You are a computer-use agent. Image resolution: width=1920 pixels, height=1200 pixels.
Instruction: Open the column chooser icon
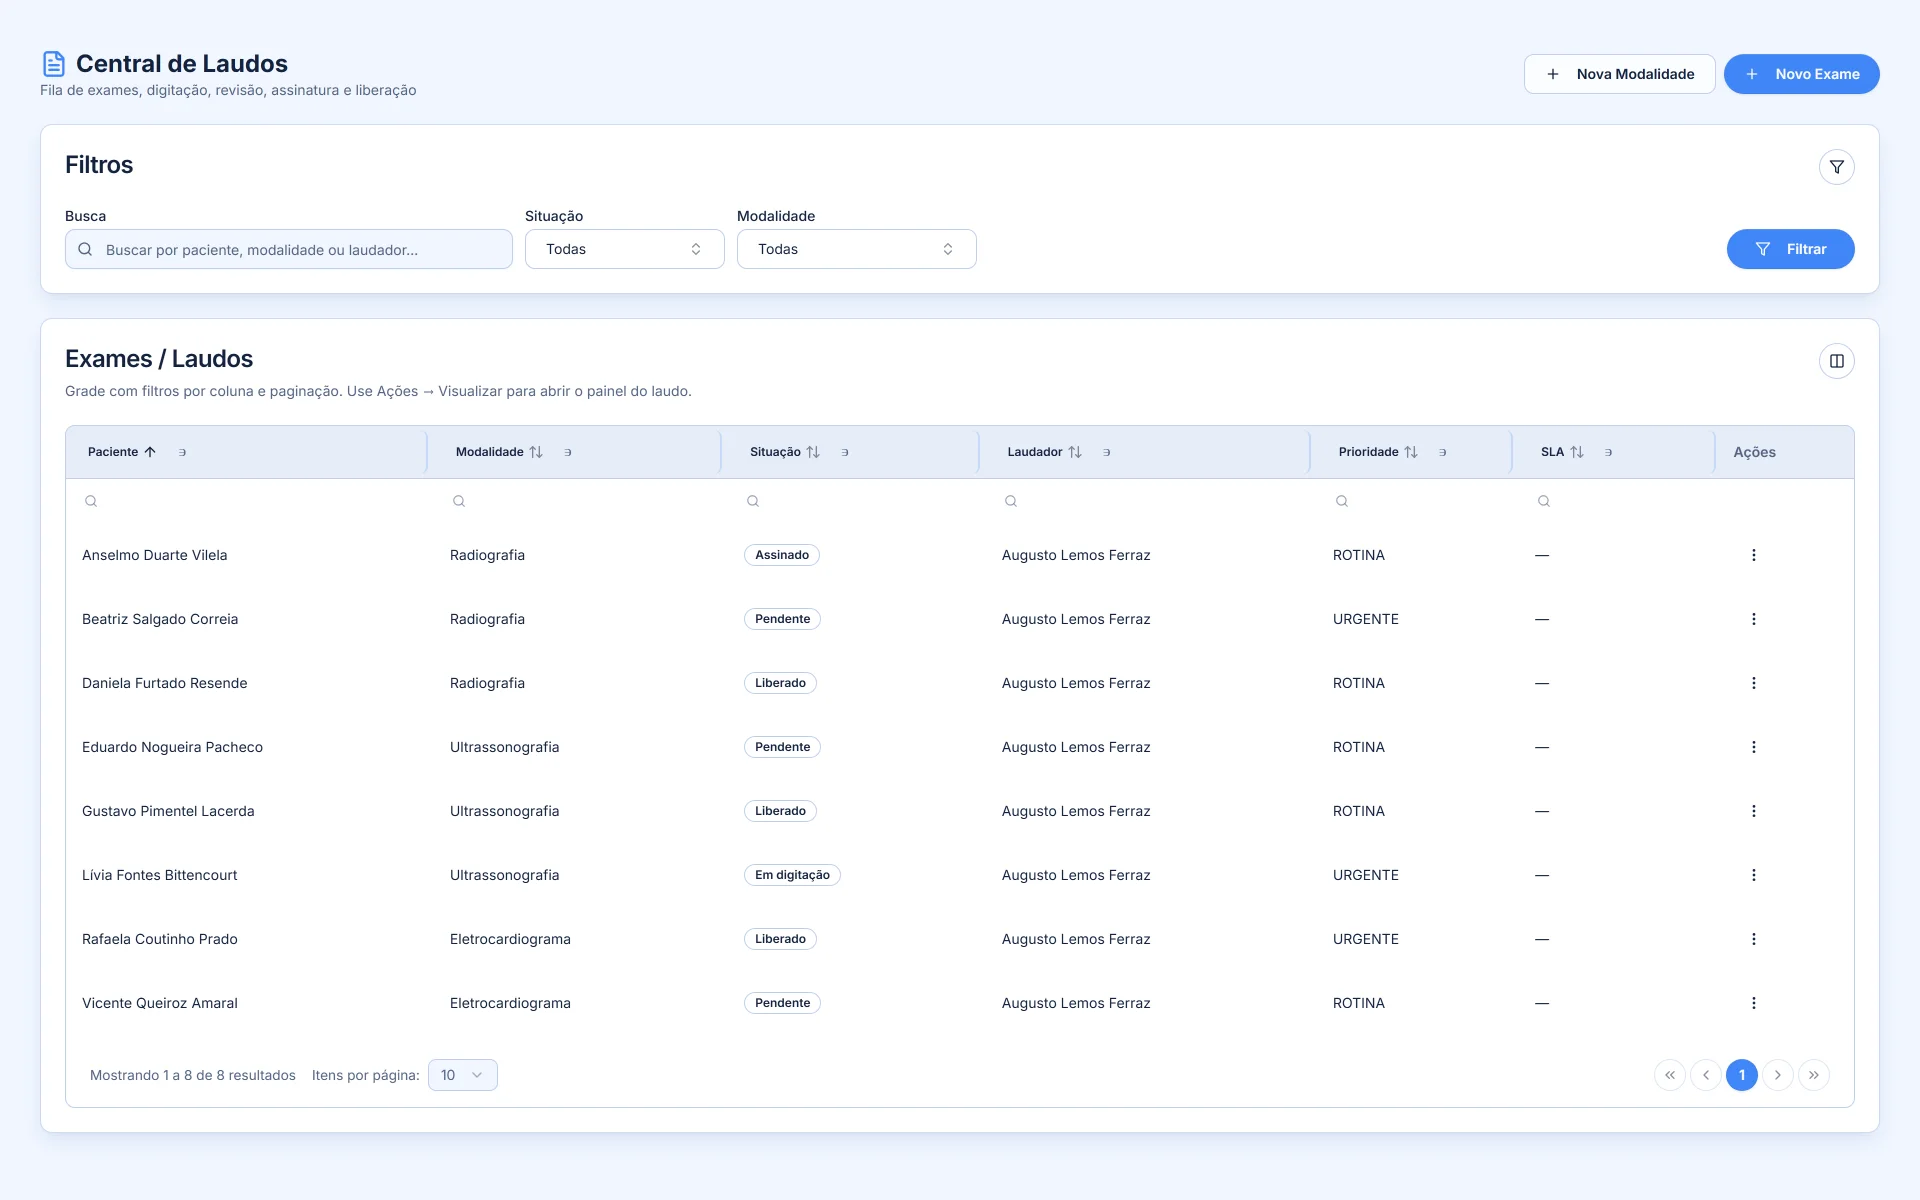click(x=1836, y=361)
